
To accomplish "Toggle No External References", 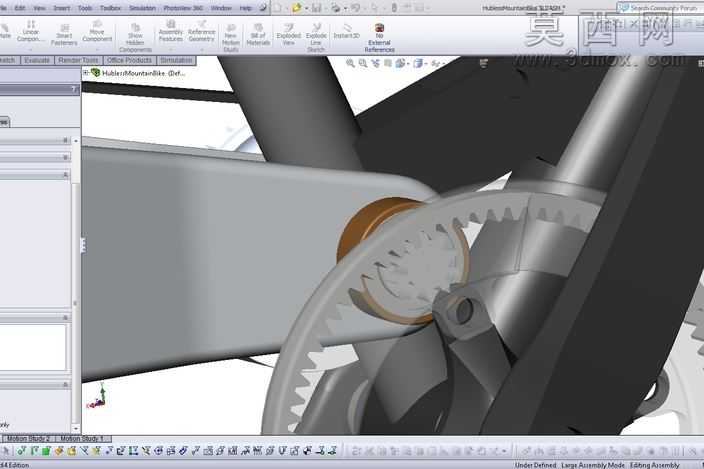I will pyautogui.click(x=379, y=38).
